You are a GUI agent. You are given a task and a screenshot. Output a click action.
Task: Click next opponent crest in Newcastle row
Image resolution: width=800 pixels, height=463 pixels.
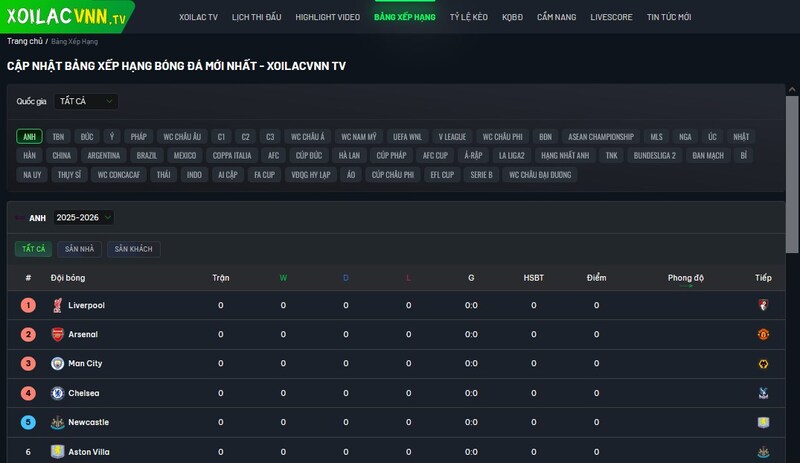(x=763, y=422)
